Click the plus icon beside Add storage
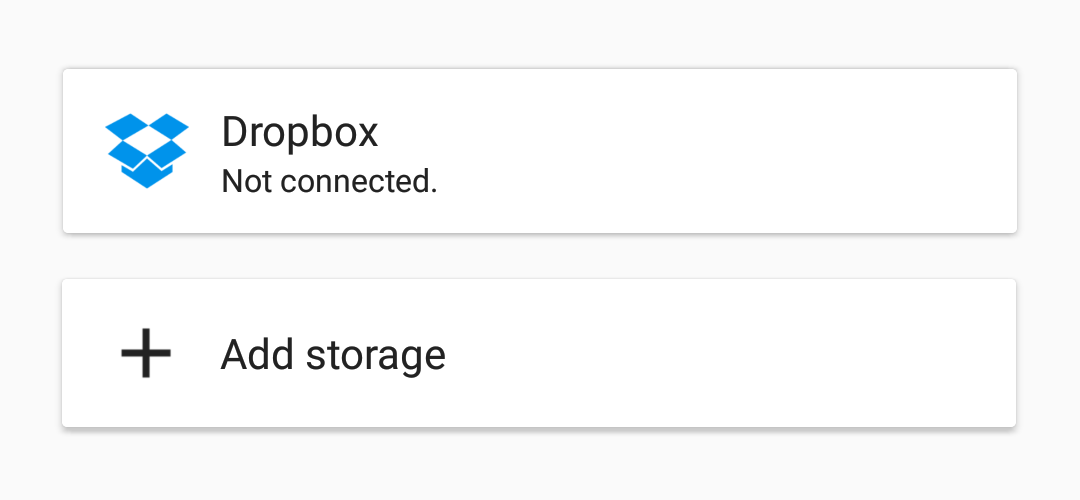The width and height of the screenshot is (1080, 500). tap(146, 353)
